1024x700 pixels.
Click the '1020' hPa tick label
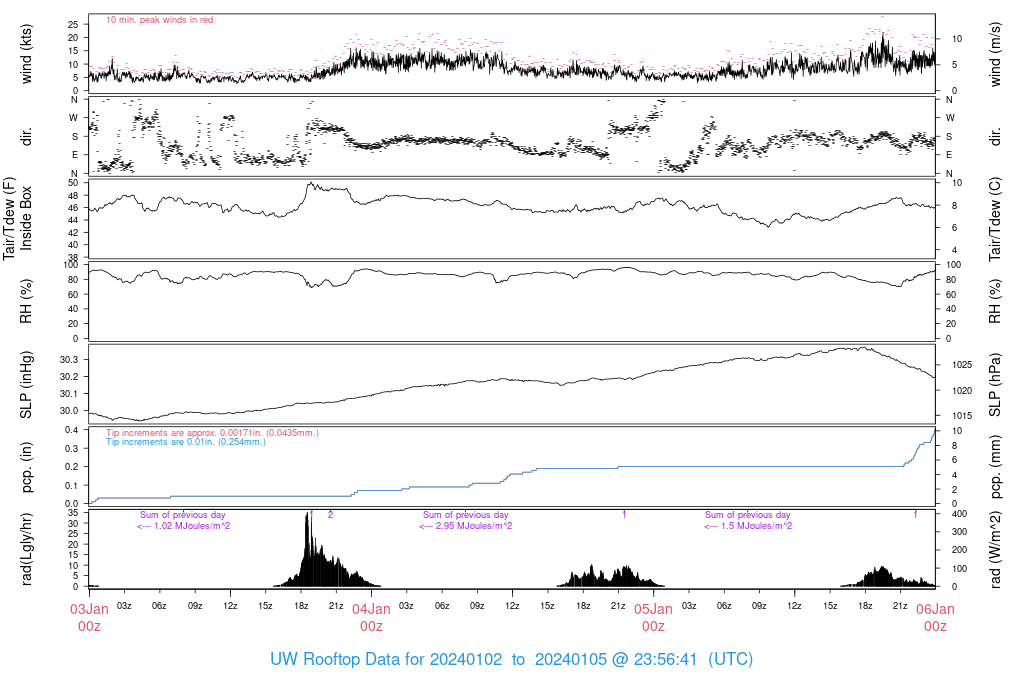(x=962, y=391)
